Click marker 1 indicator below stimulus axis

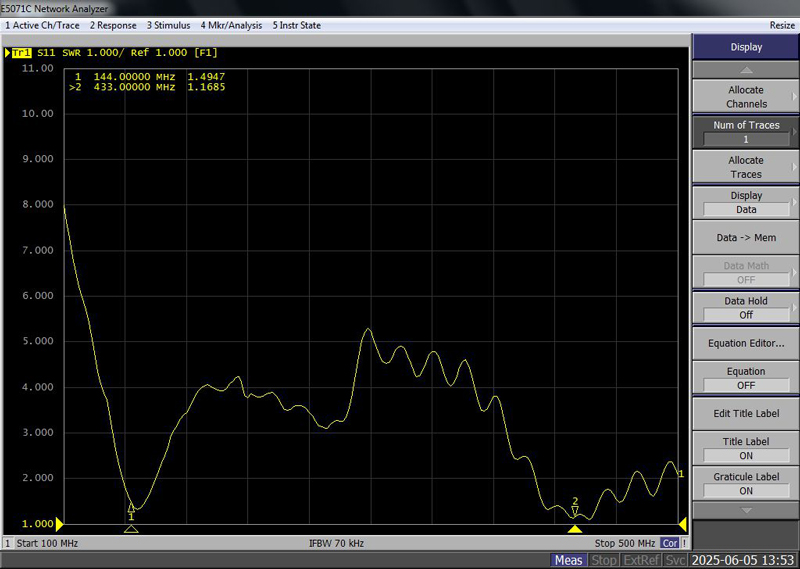(x=131, y=529)
